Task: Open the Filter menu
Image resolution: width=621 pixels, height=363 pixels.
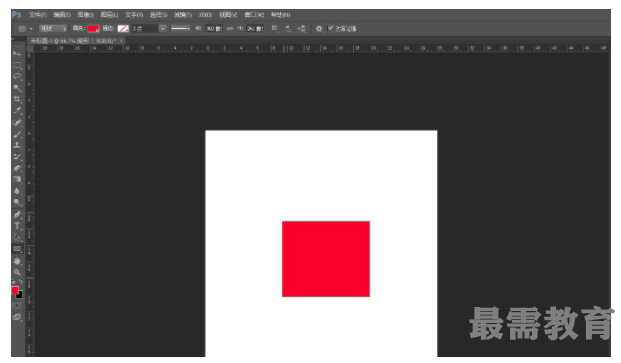Action: (183, 15)
